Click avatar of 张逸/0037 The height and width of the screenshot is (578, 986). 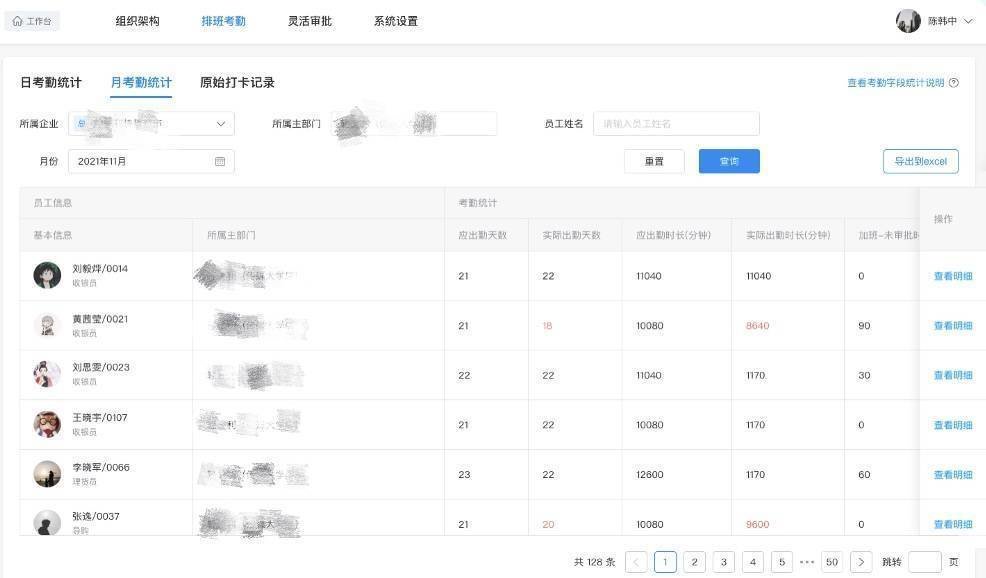coord(47,523)
